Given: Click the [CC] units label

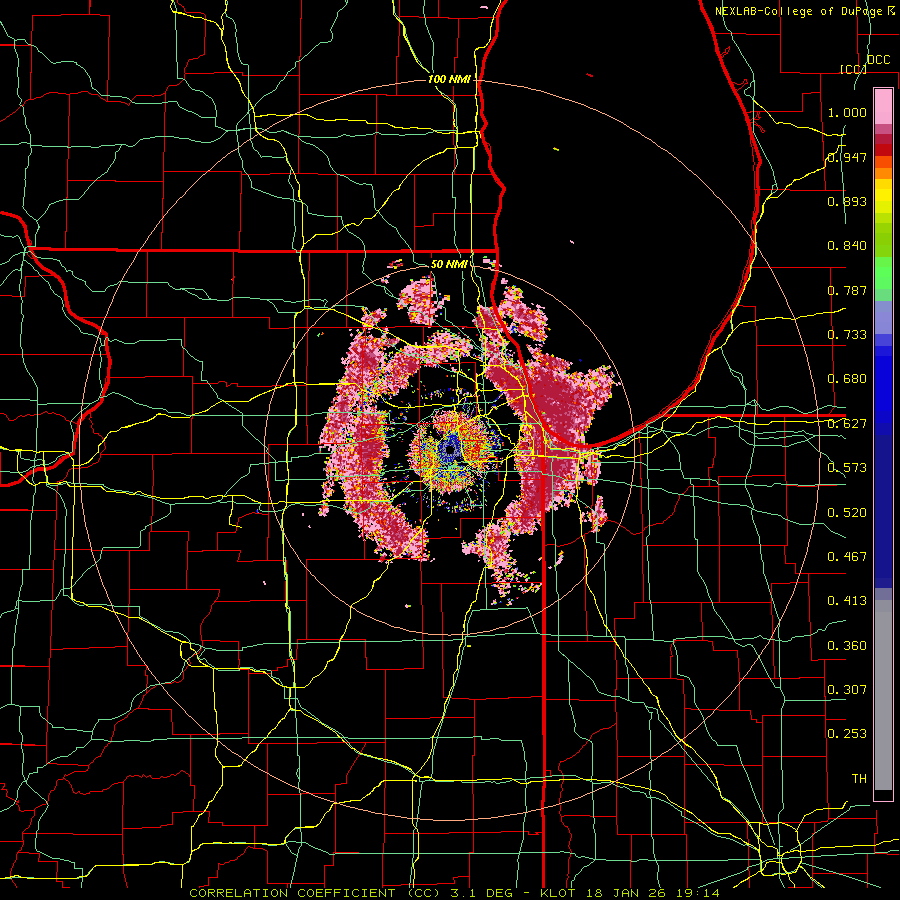Looking at the screenshot, I should tap(853, 69).
